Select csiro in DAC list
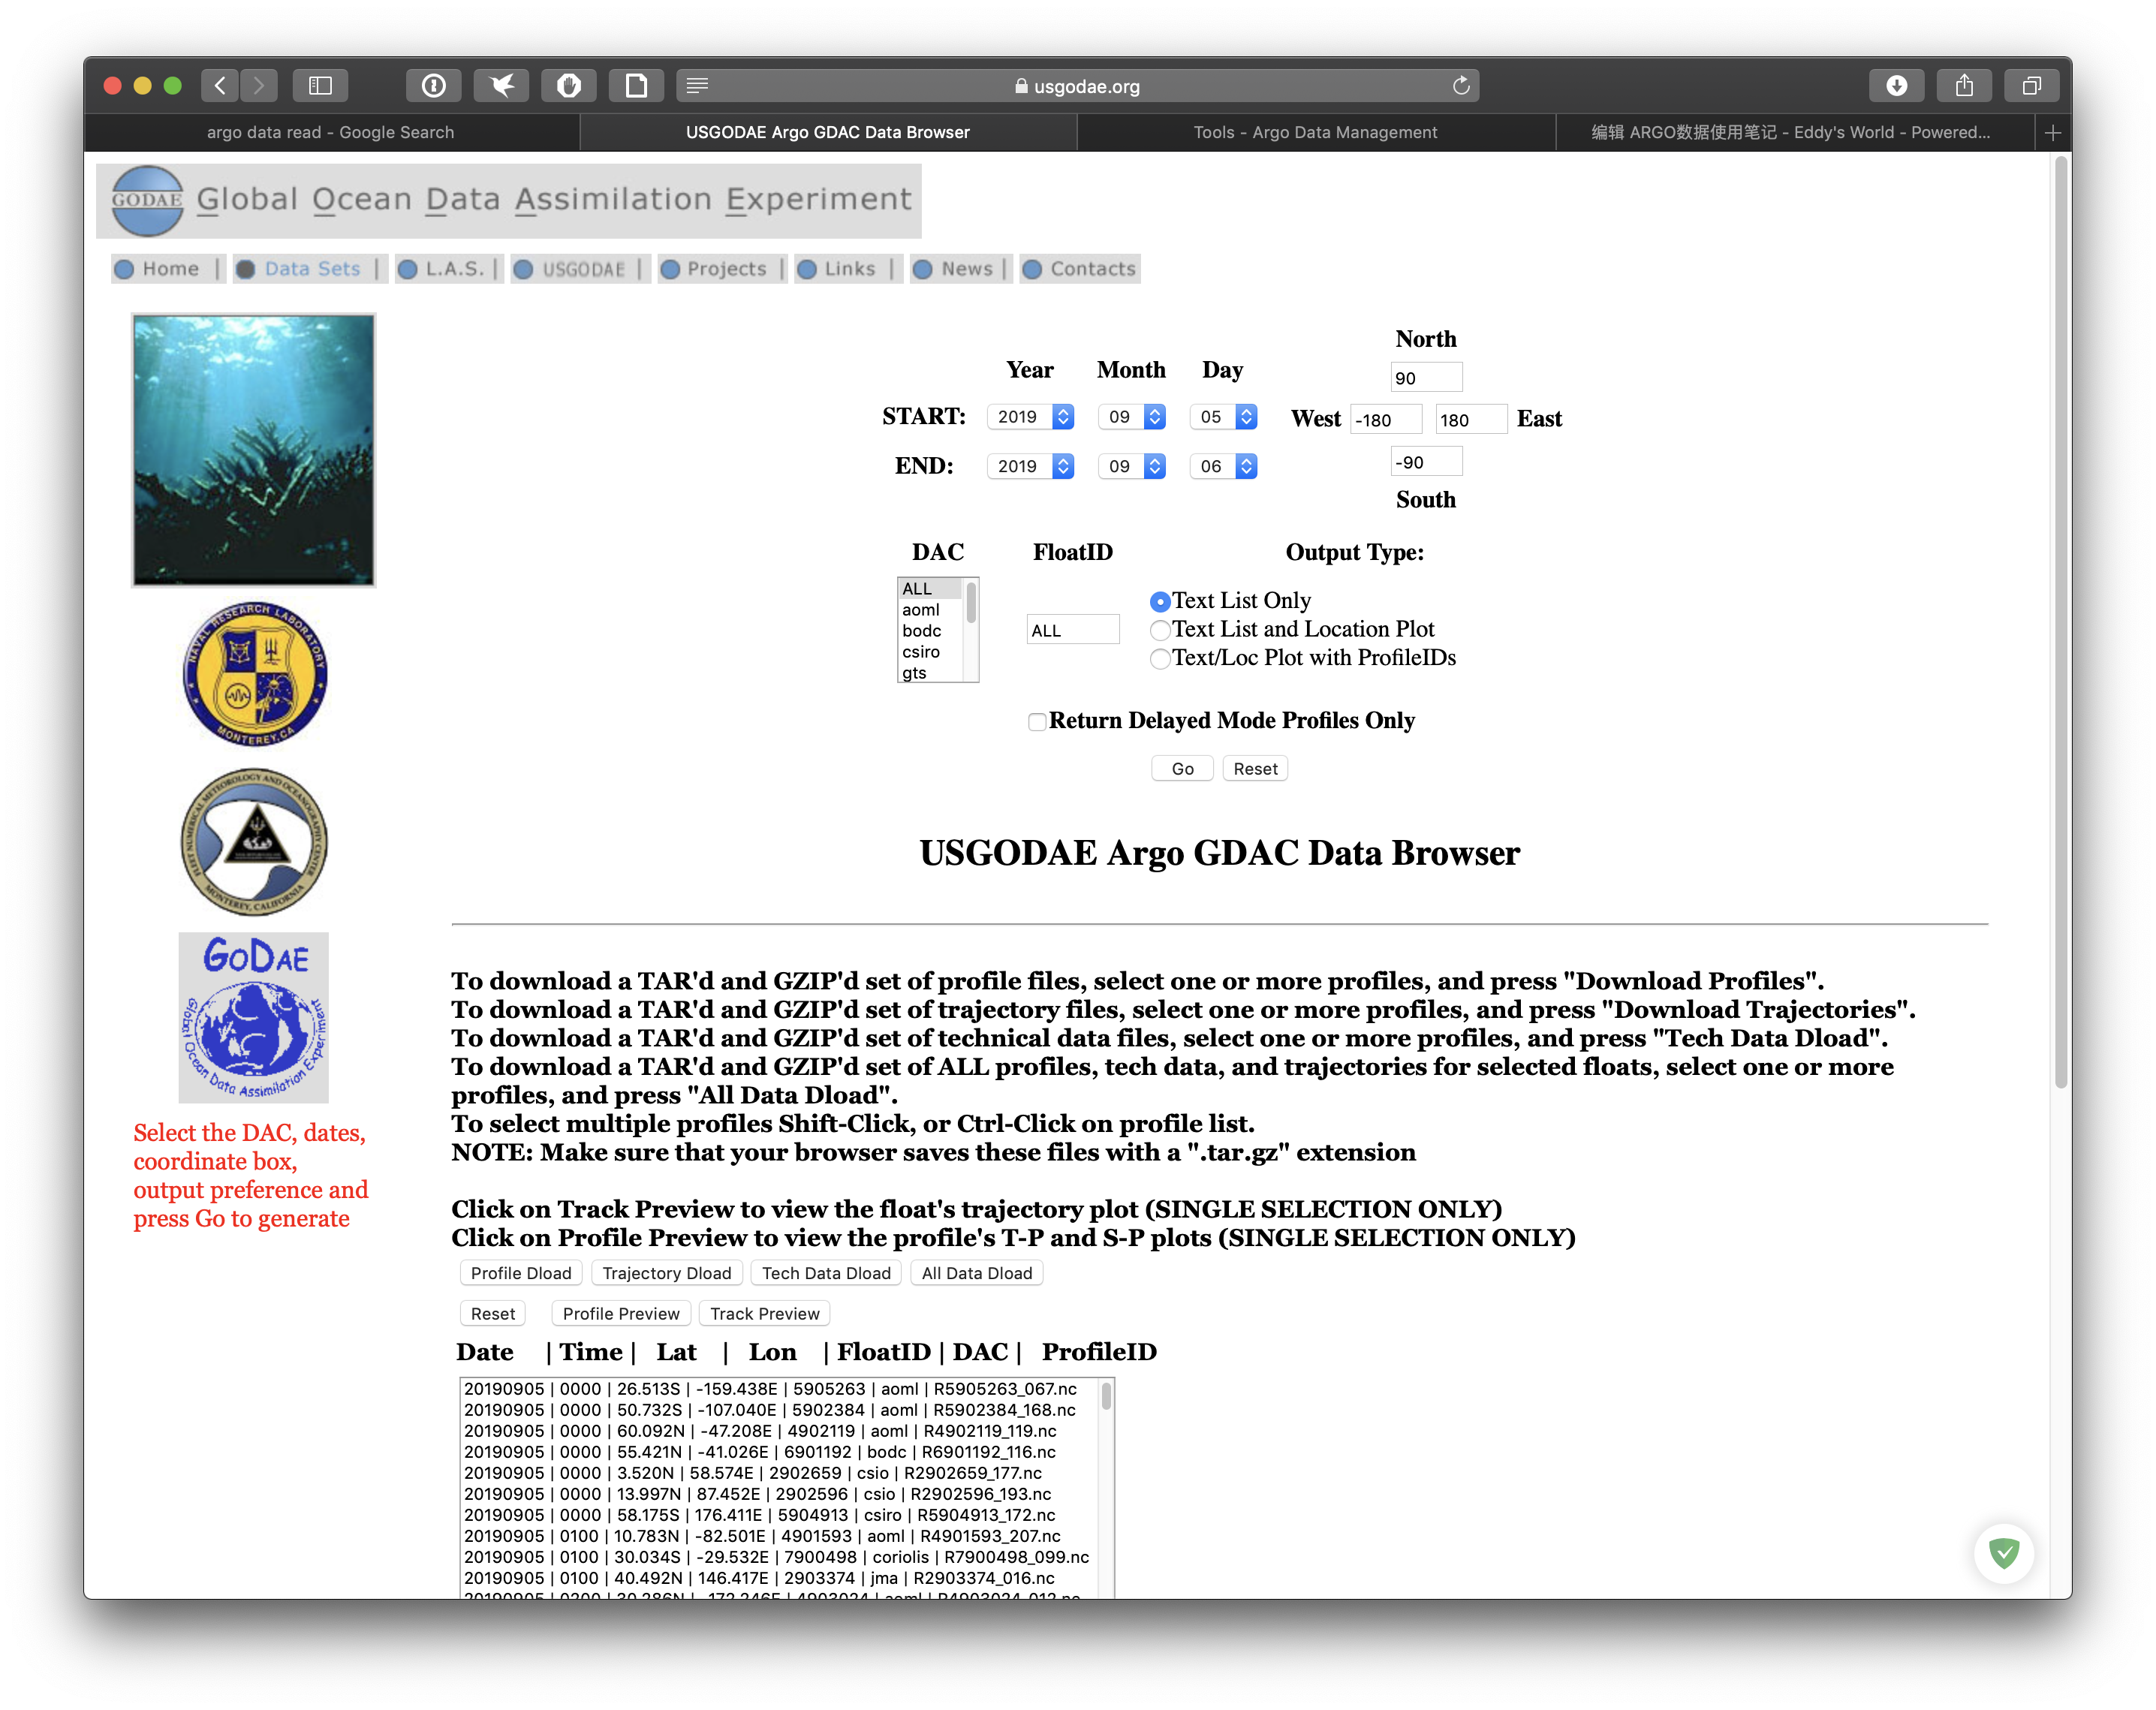This screenshot has height=1710, width=2156. pos(930,652)
